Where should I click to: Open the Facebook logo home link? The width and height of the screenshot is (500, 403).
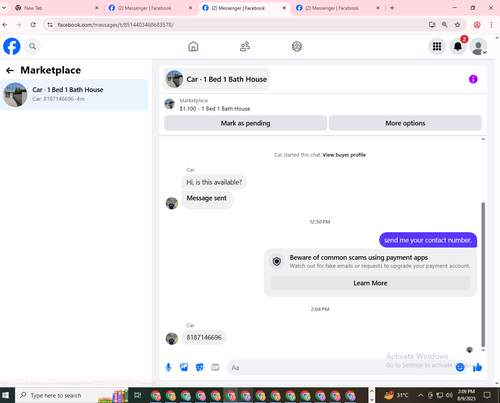(12, 46)
